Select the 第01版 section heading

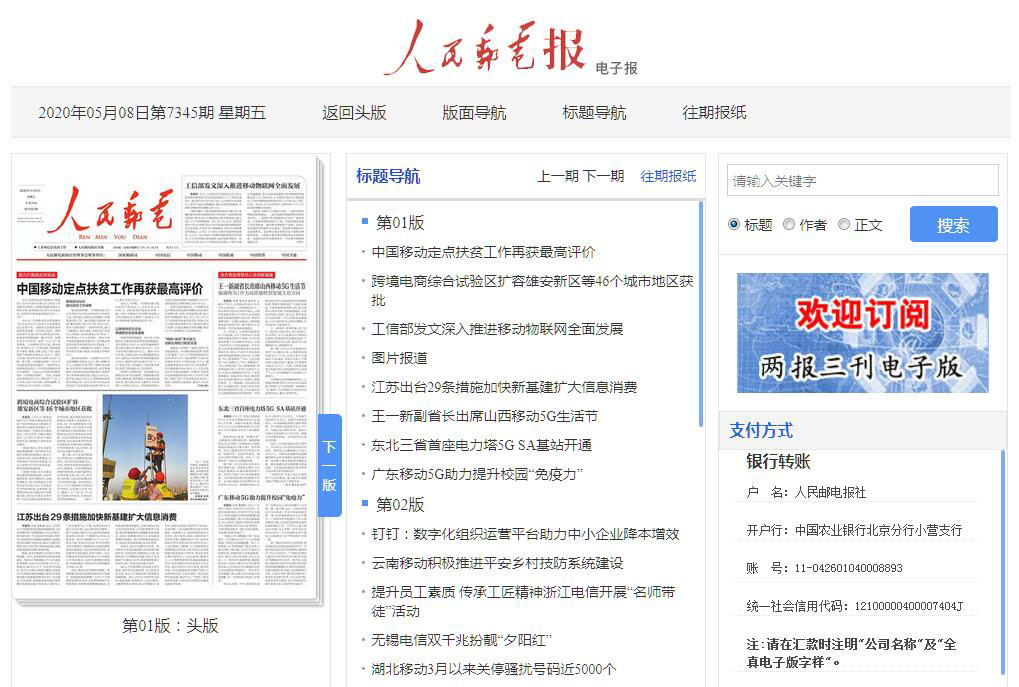point(400,222)
